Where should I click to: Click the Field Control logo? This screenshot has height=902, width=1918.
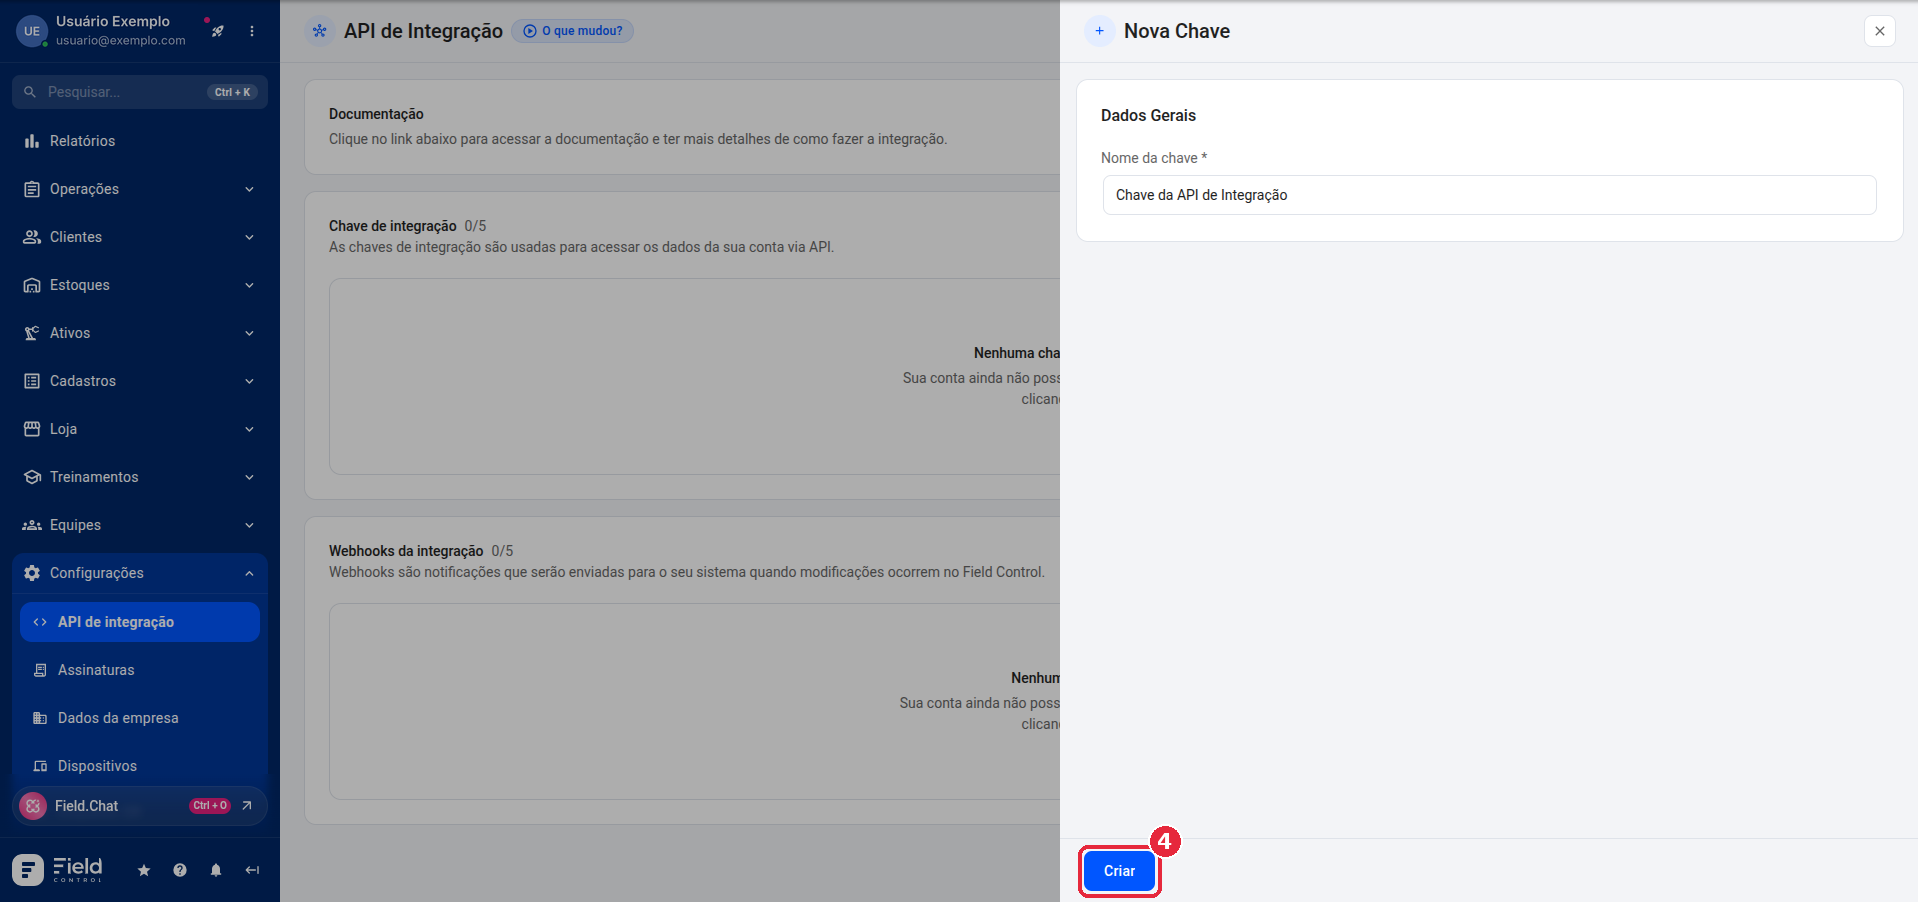click(58, 870)
